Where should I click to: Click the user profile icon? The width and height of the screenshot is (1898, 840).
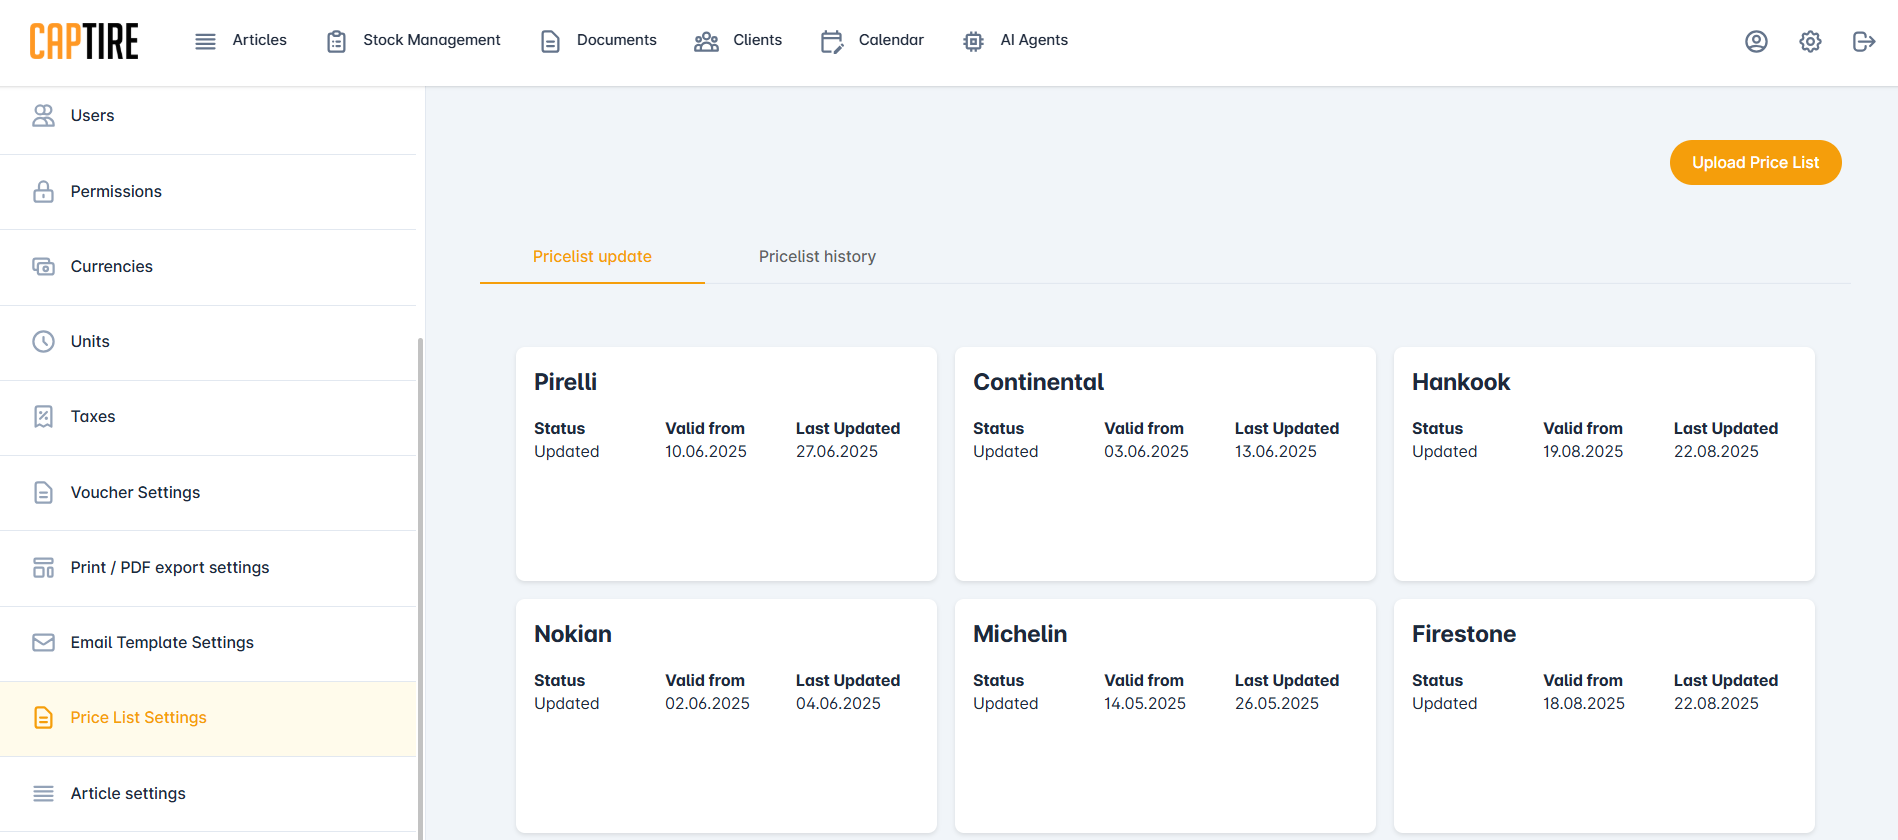point(1756,41)
